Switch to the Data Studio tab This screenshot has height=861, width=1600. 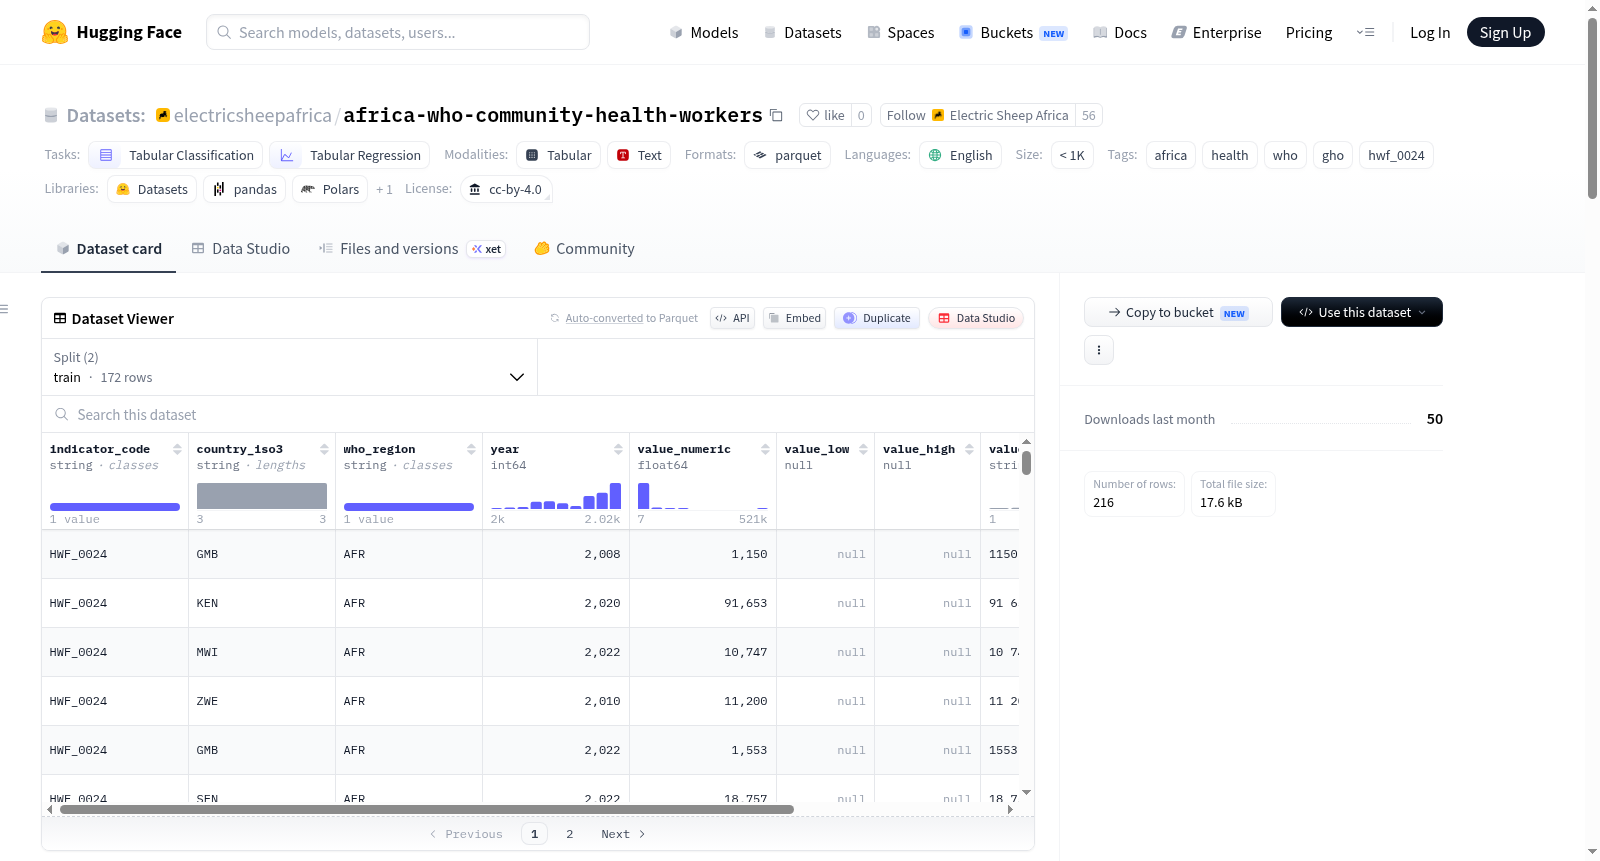241,249
